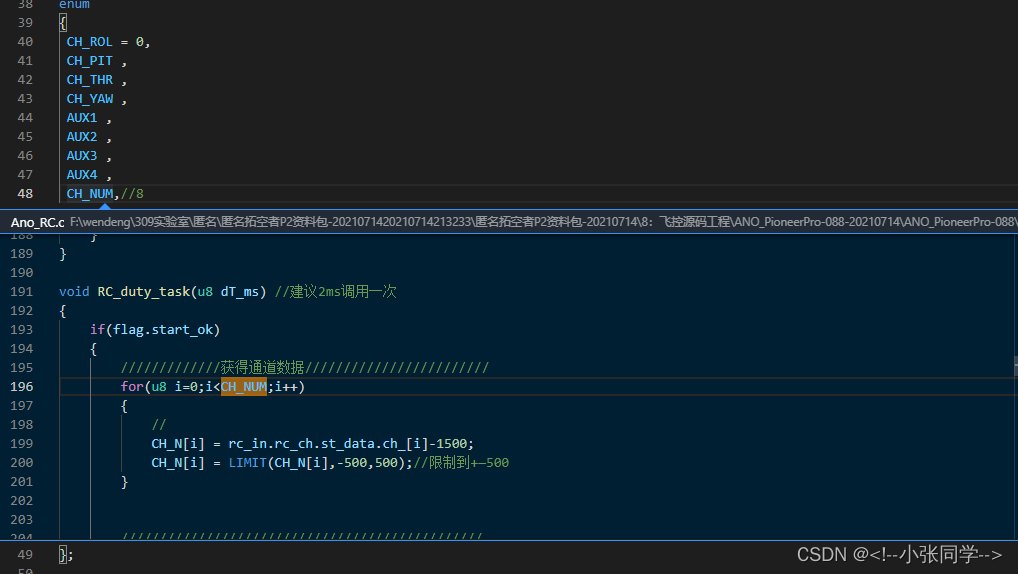Click CH_N[i] on line 199
Screen dimensions: 1018x574
(x=178, y=443)
